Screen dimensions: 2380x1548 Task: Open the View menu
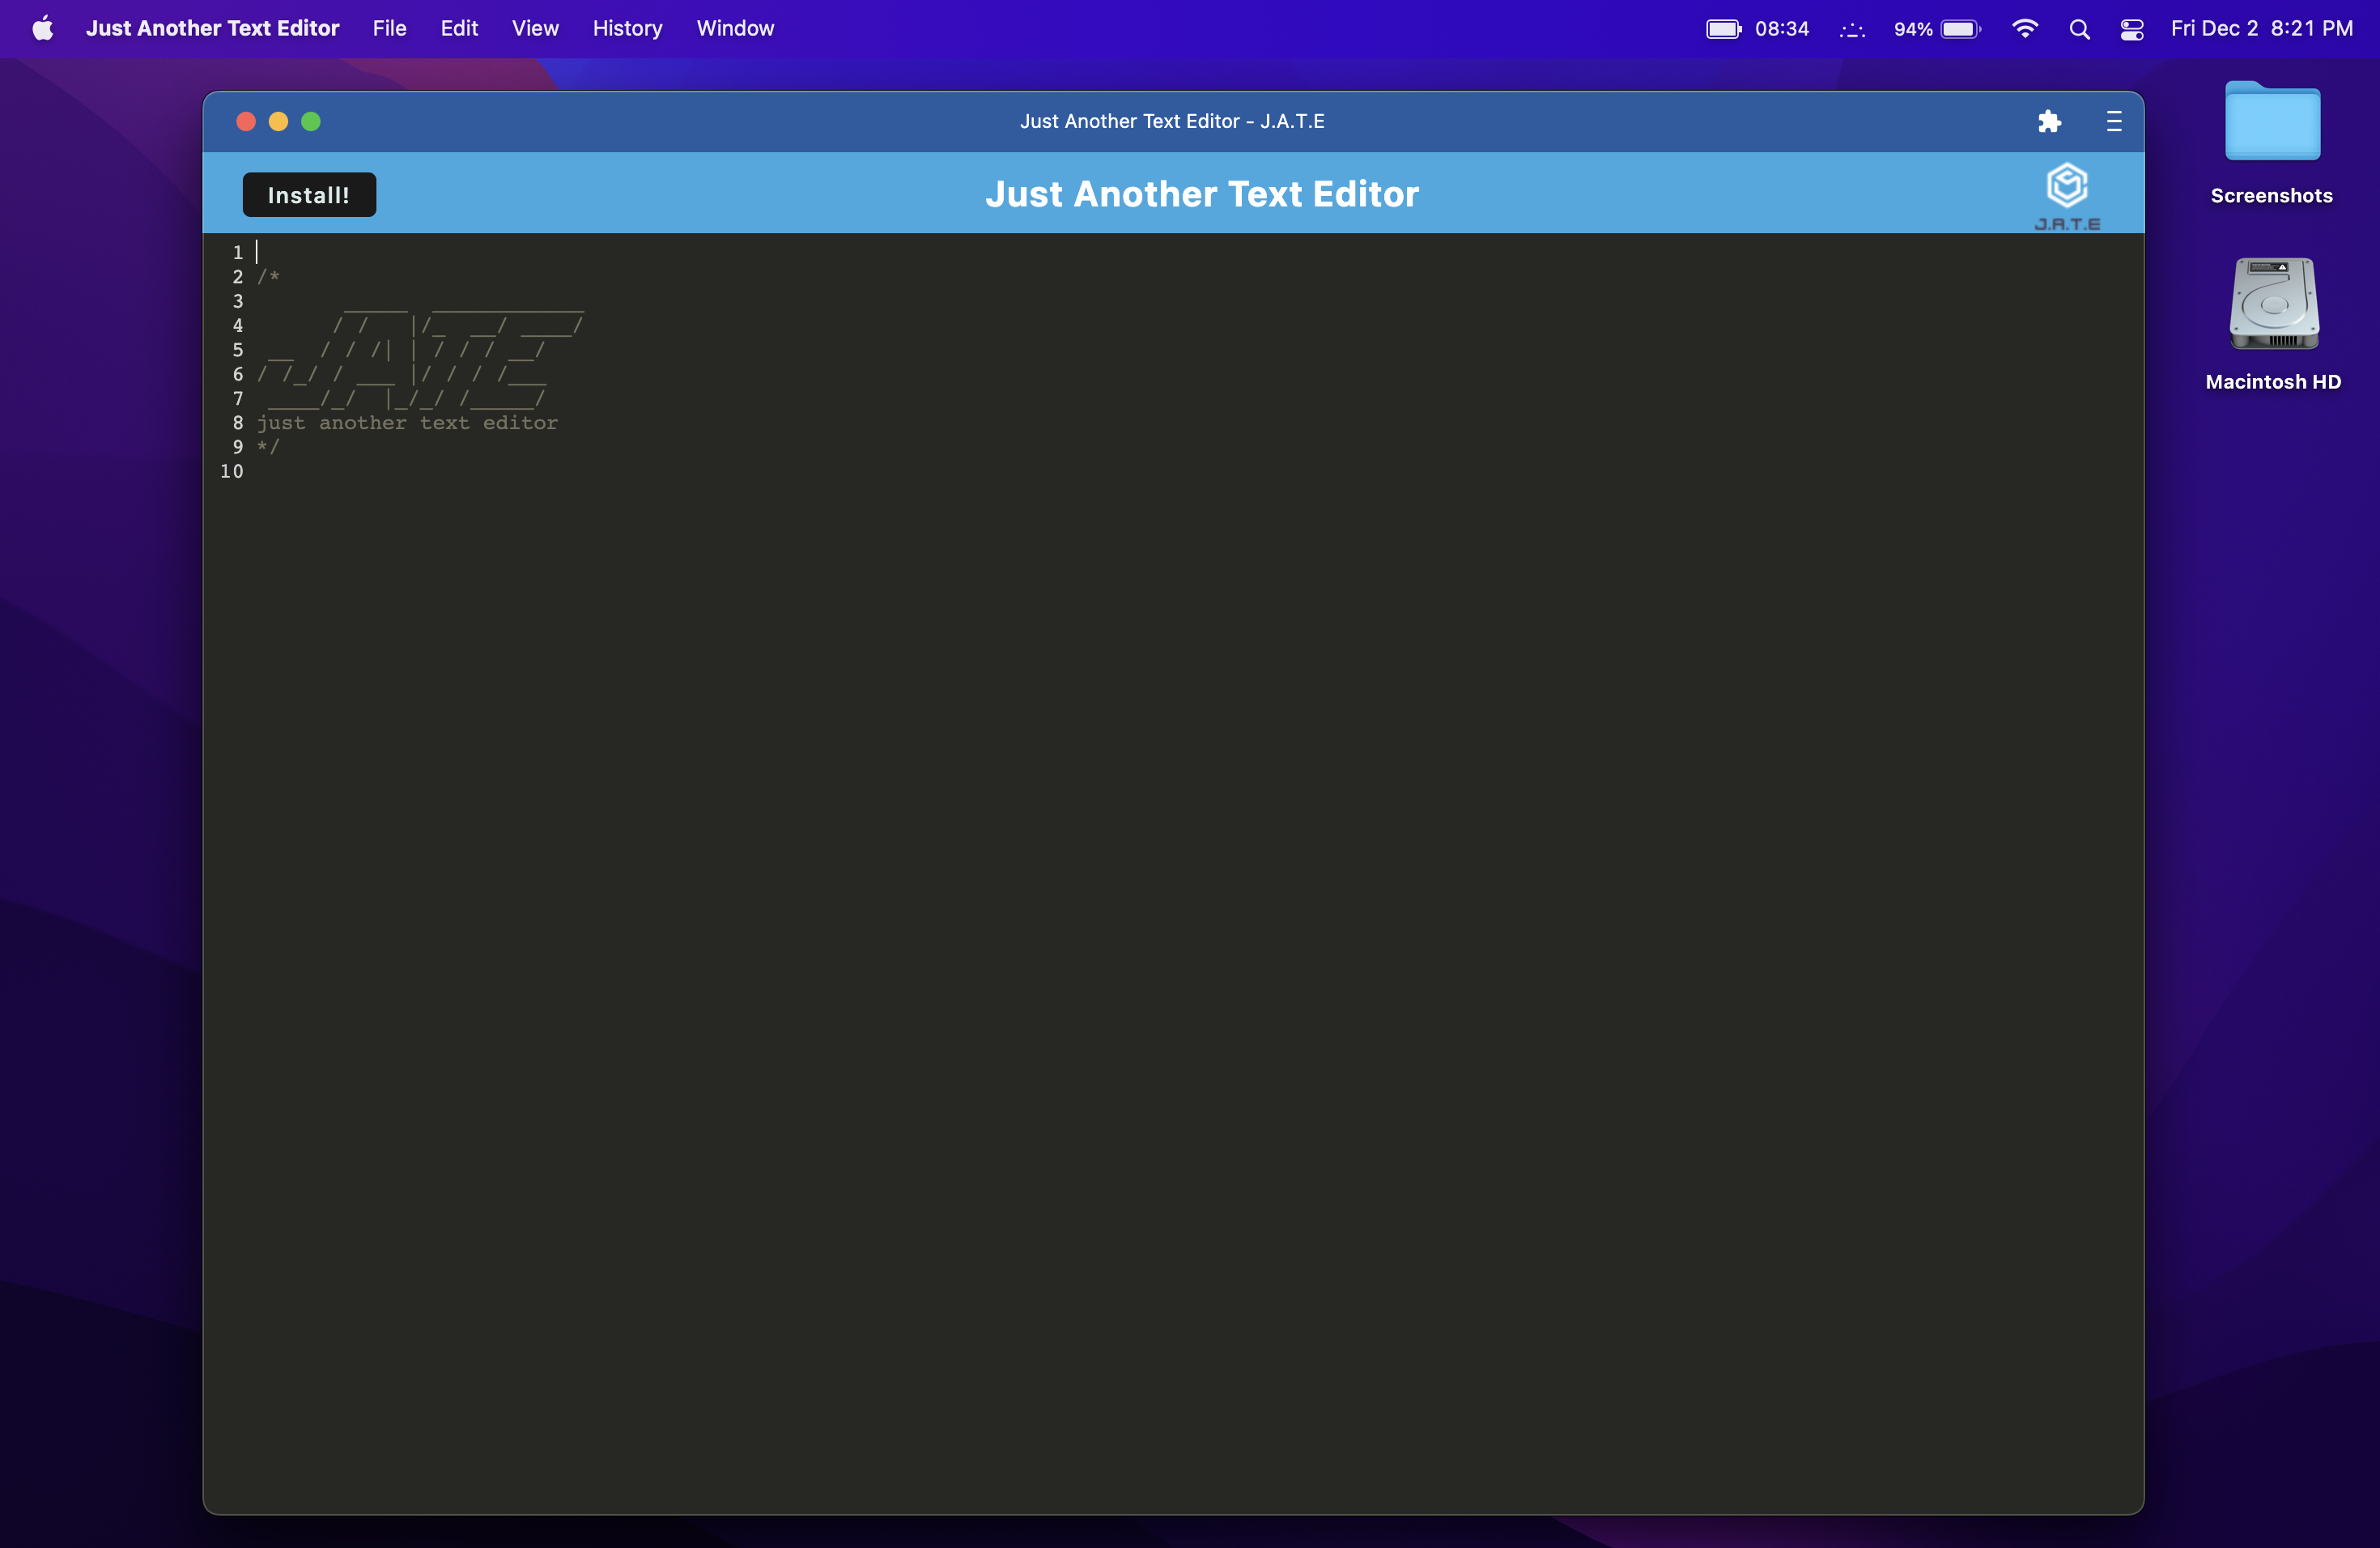coord(535,28)
